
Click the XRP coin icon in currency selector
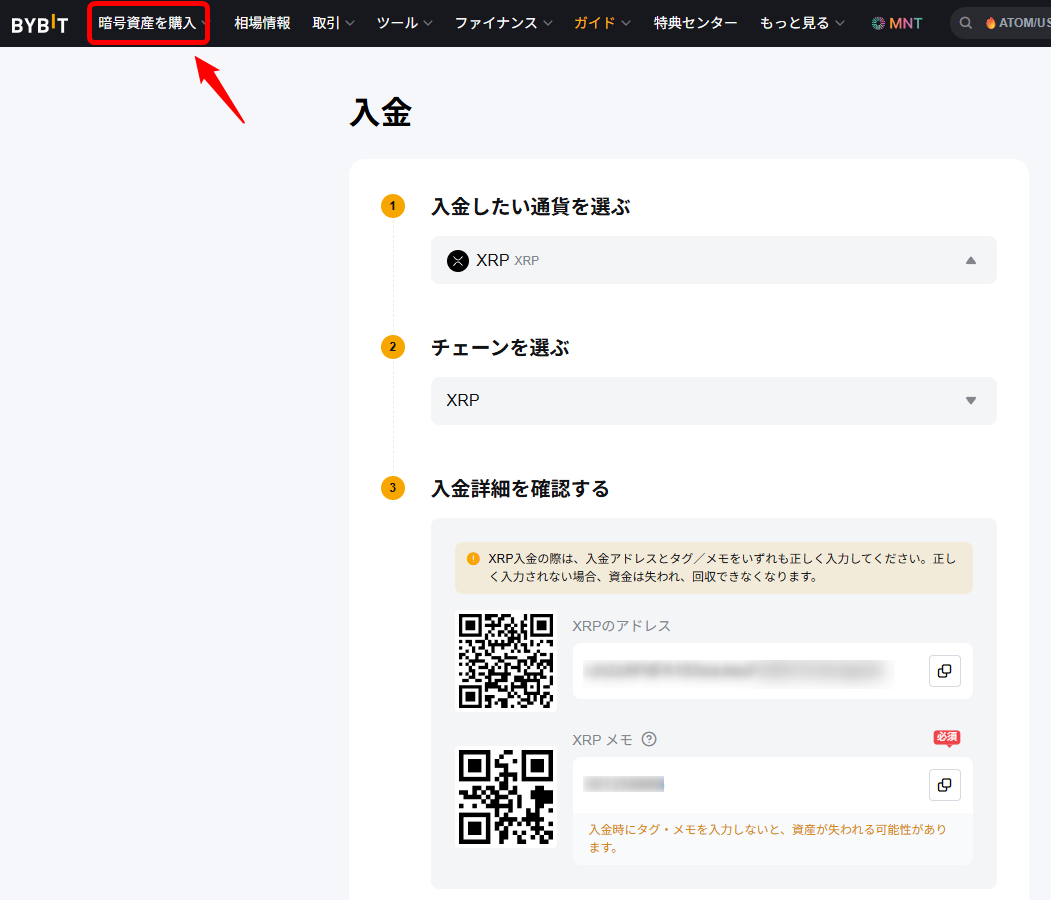tap(458, 261)
